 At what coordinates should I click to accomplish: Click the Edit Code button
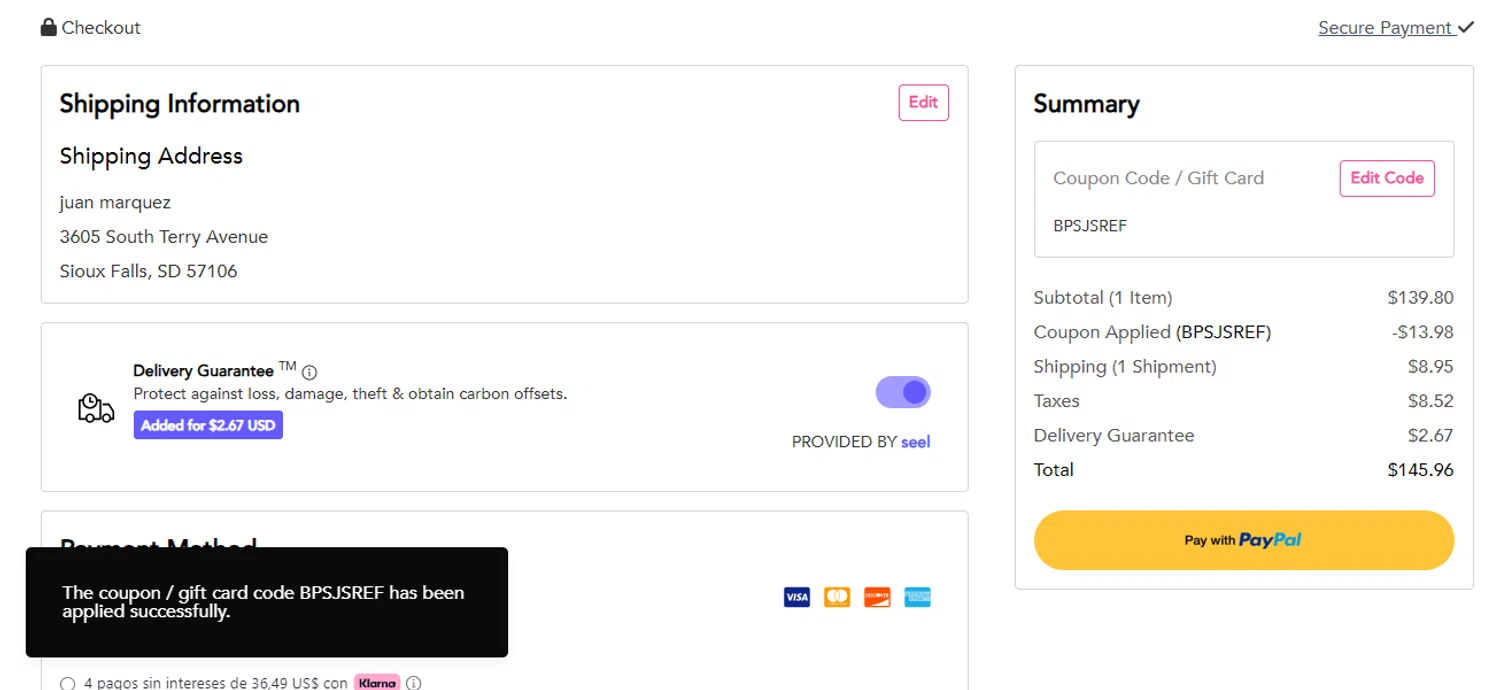pyautogui.click(x=1386, y=178)
